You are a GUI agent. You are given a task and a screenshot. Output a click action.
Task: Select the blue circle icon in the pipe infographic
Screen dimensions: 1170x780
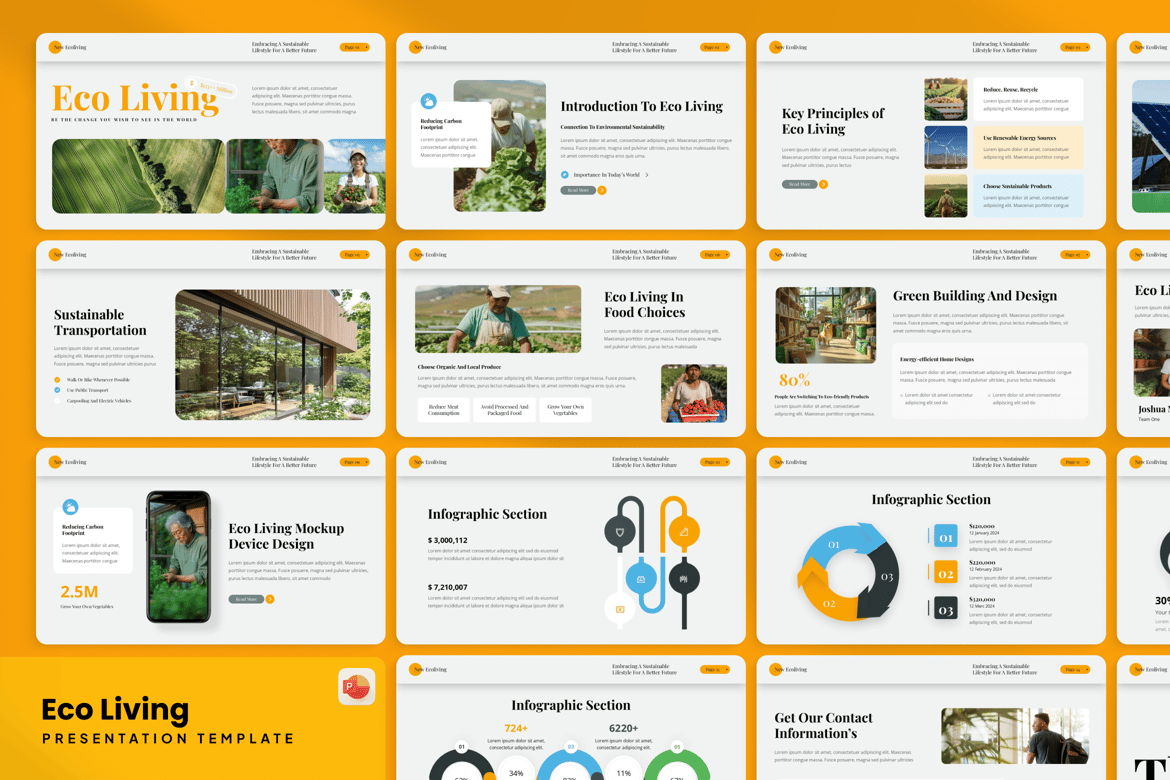click(641, 578)
